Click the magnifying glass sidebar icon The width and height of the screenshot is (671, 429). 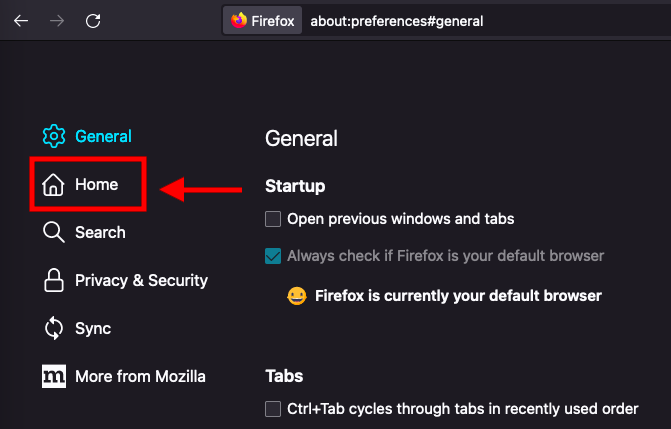54,233
